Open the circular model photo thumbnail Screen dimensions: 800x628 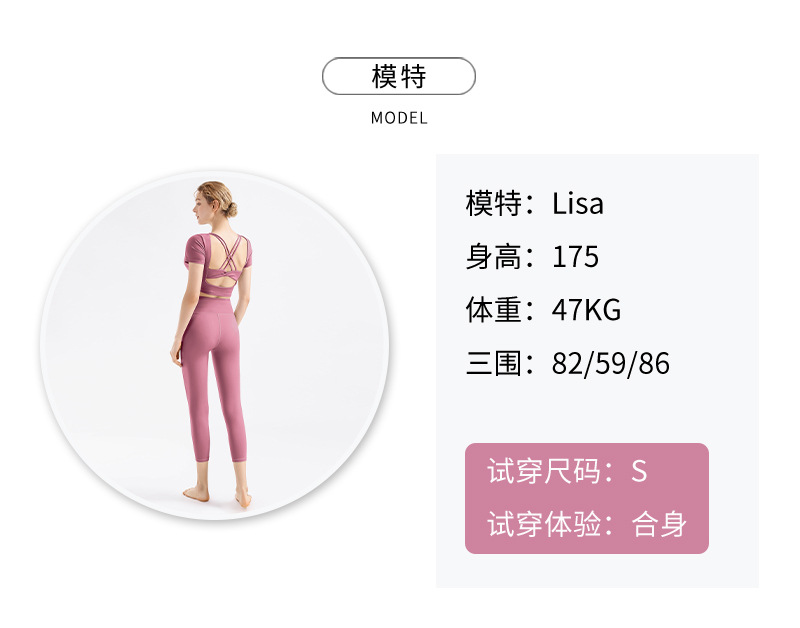point(215,346)
